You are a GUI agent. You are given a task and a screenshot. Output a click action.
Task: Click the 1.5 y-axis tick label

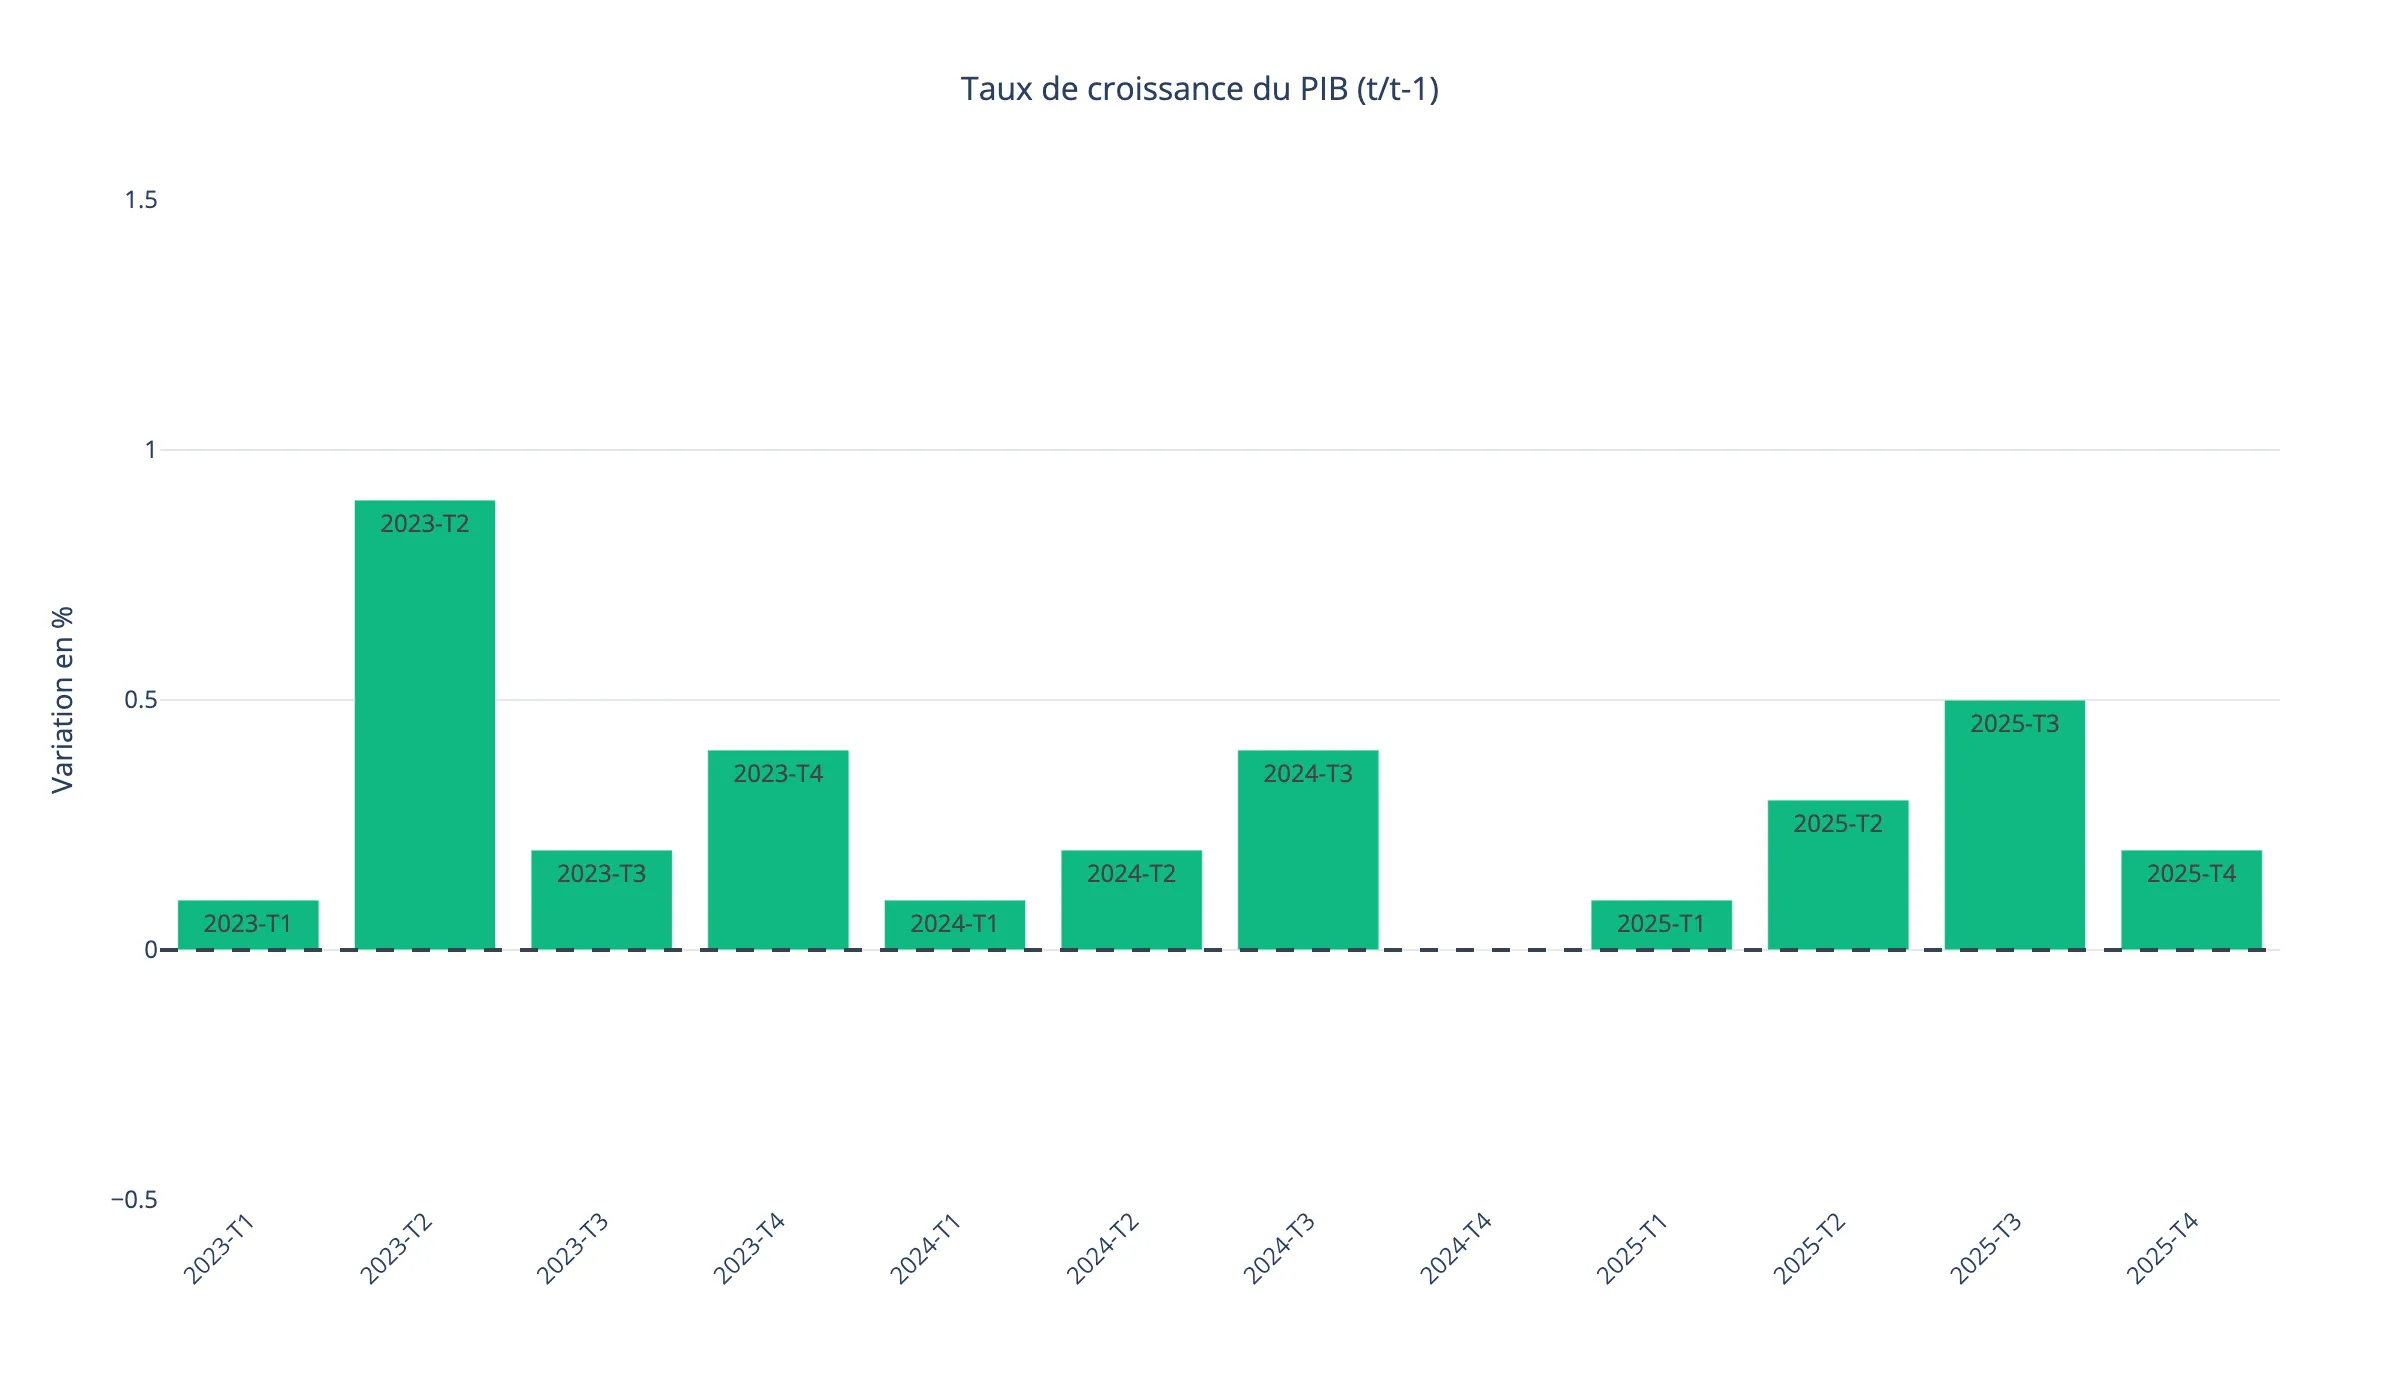click(x=142, y=200)
